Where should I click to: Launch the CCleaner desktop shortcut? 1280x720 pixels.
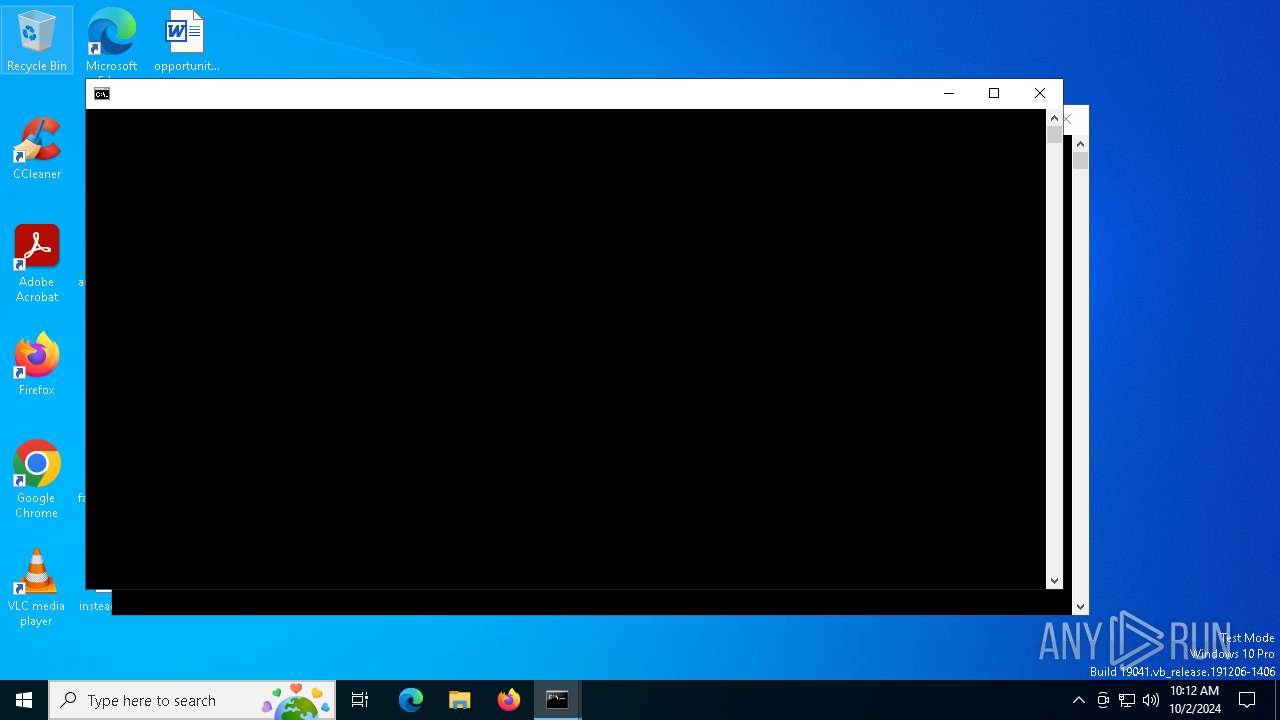(x=37, y=148)
